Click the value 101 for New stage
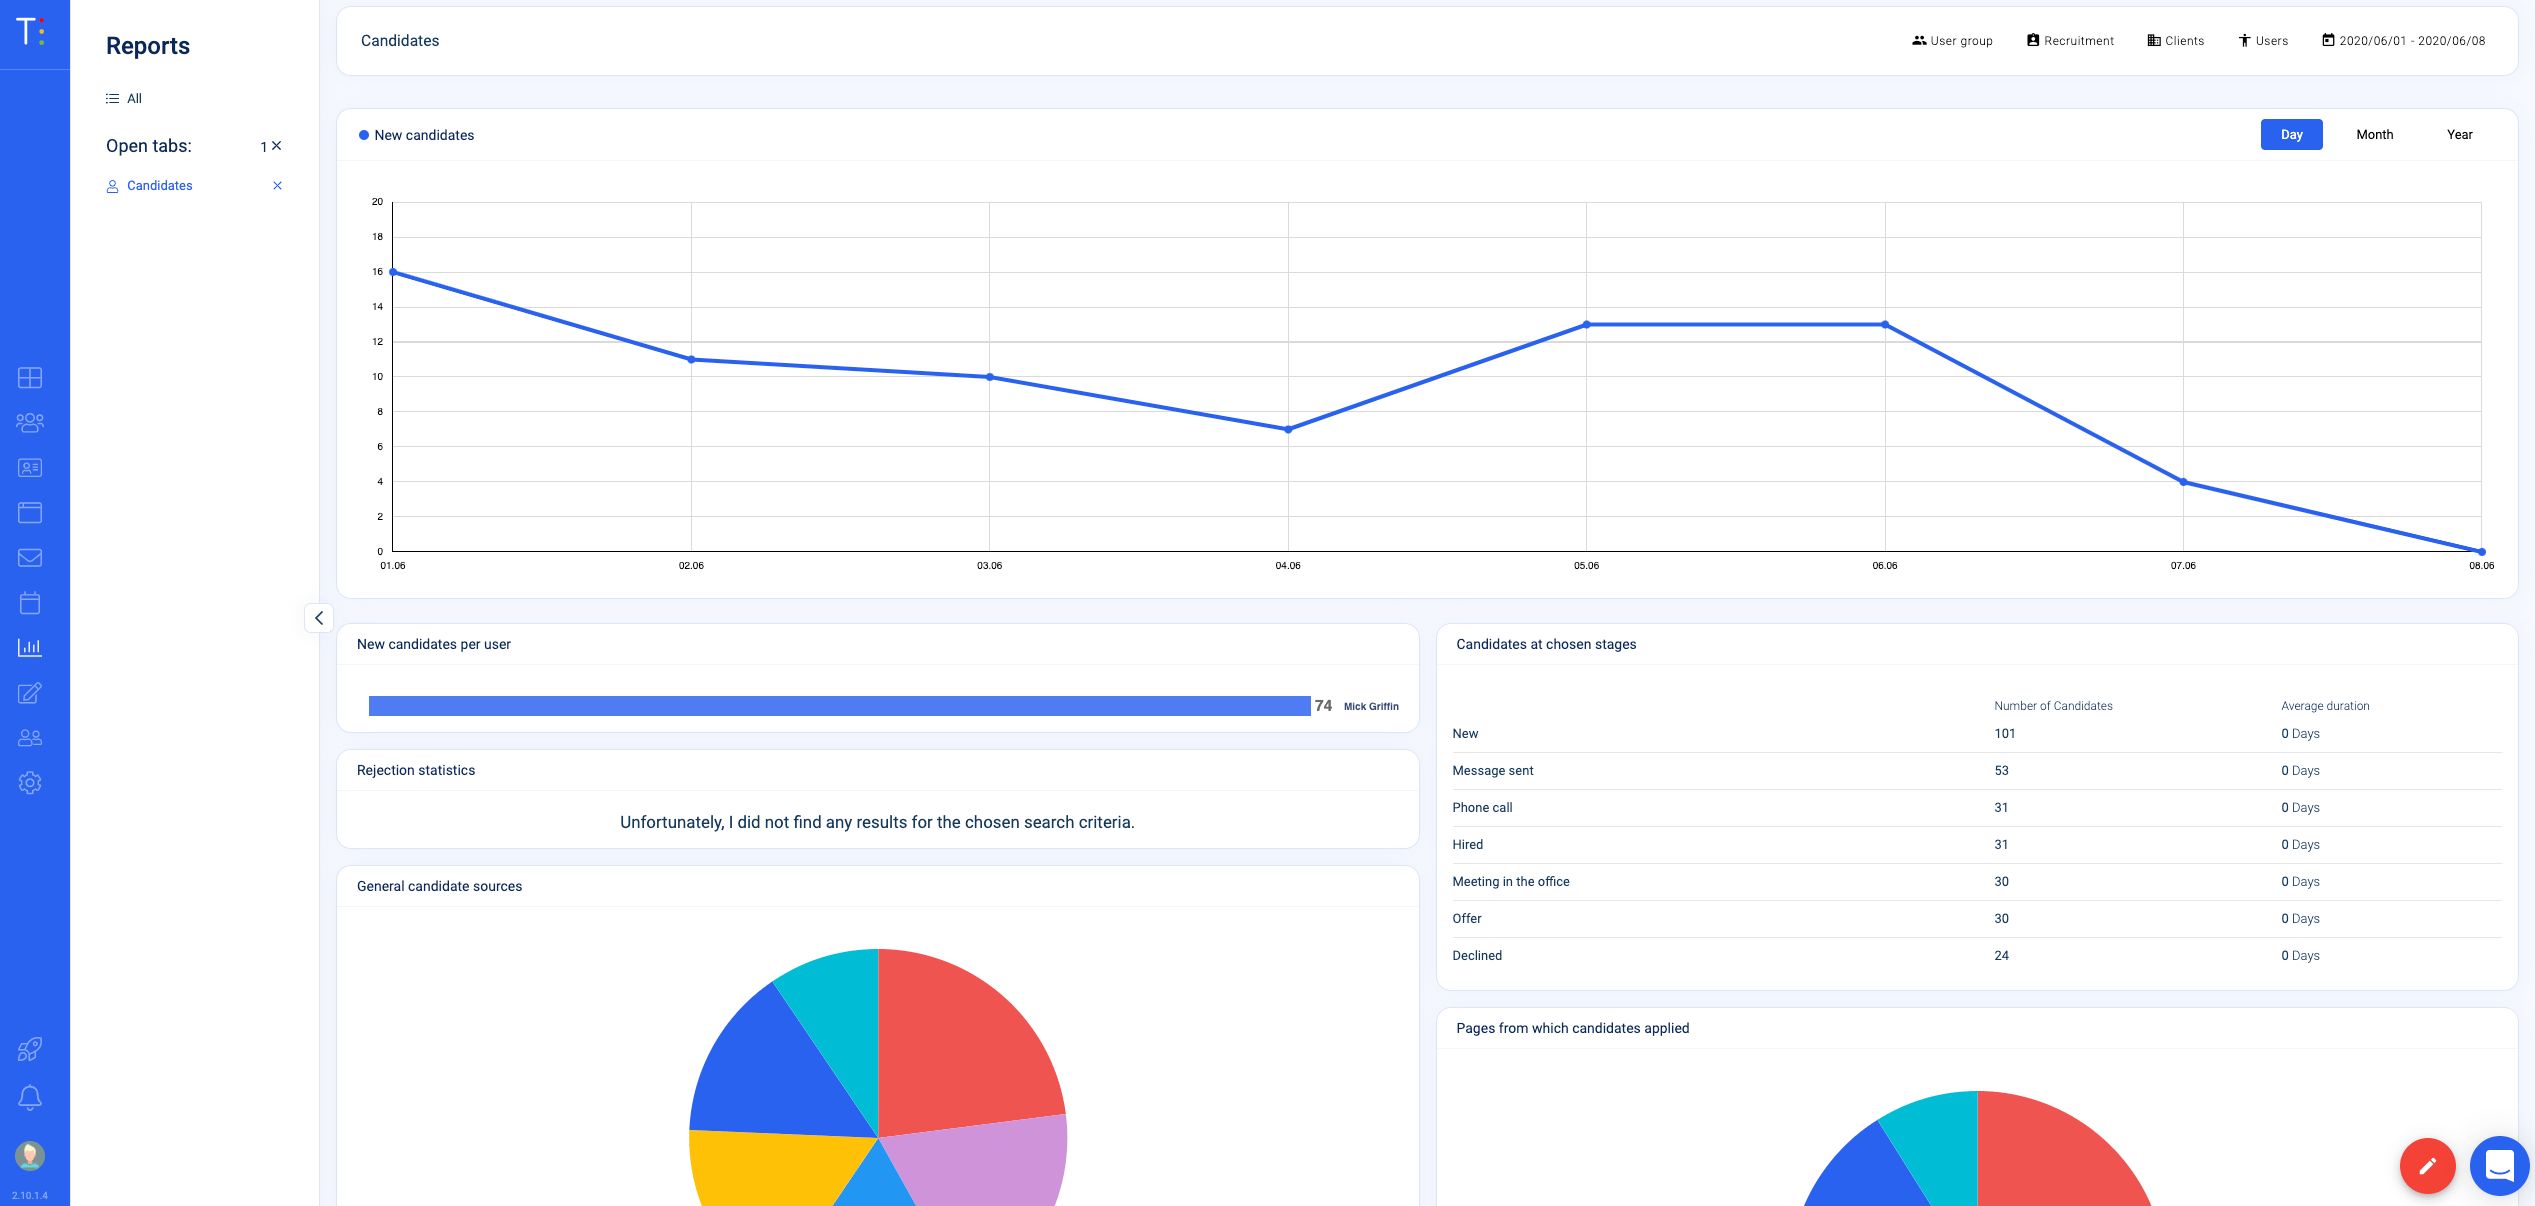This screenshot has height=1206, width=2535. click(2004, 734)
